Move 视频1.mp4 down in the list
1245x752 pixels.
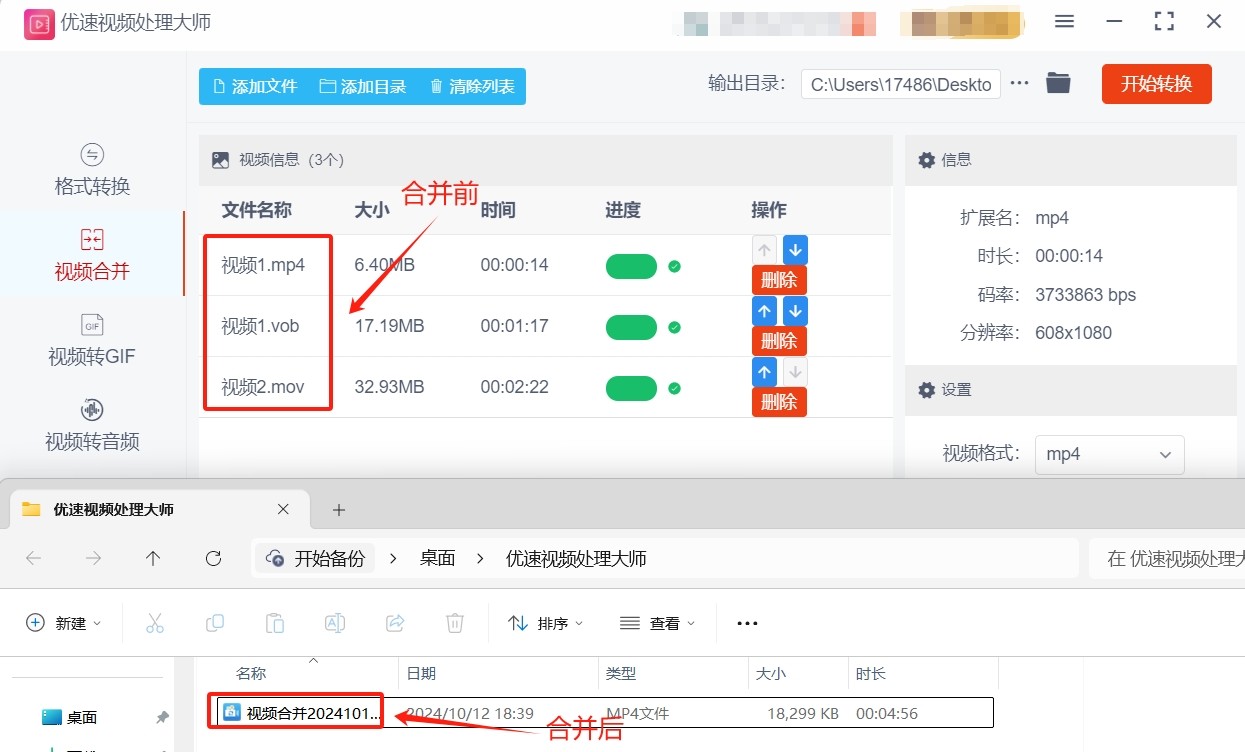(x=795, y=250)
